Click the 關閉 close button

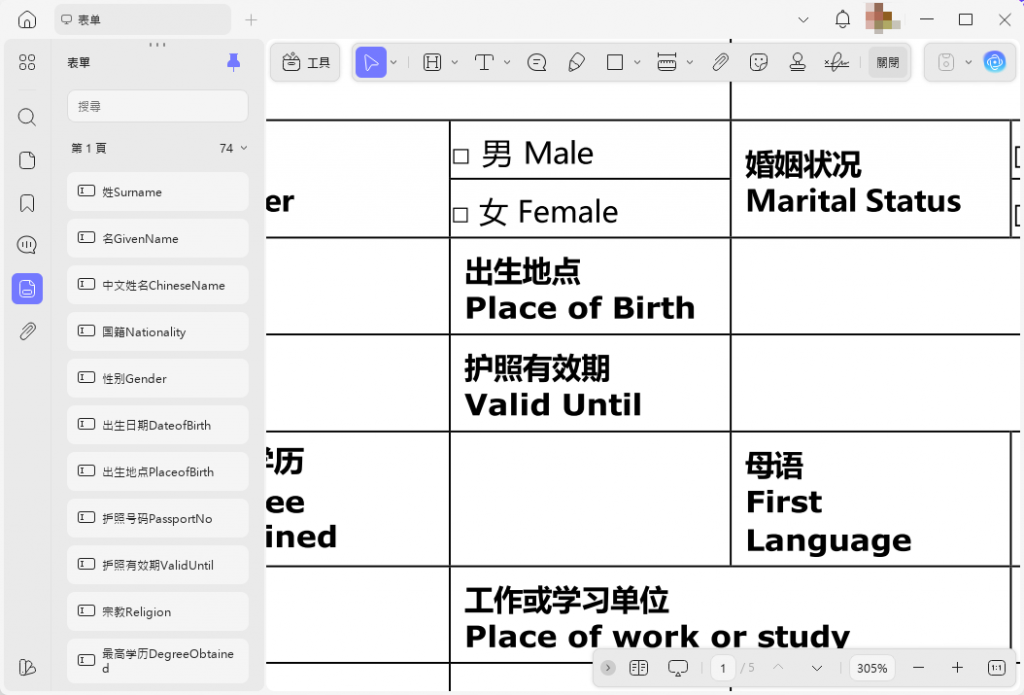[888, 61]
